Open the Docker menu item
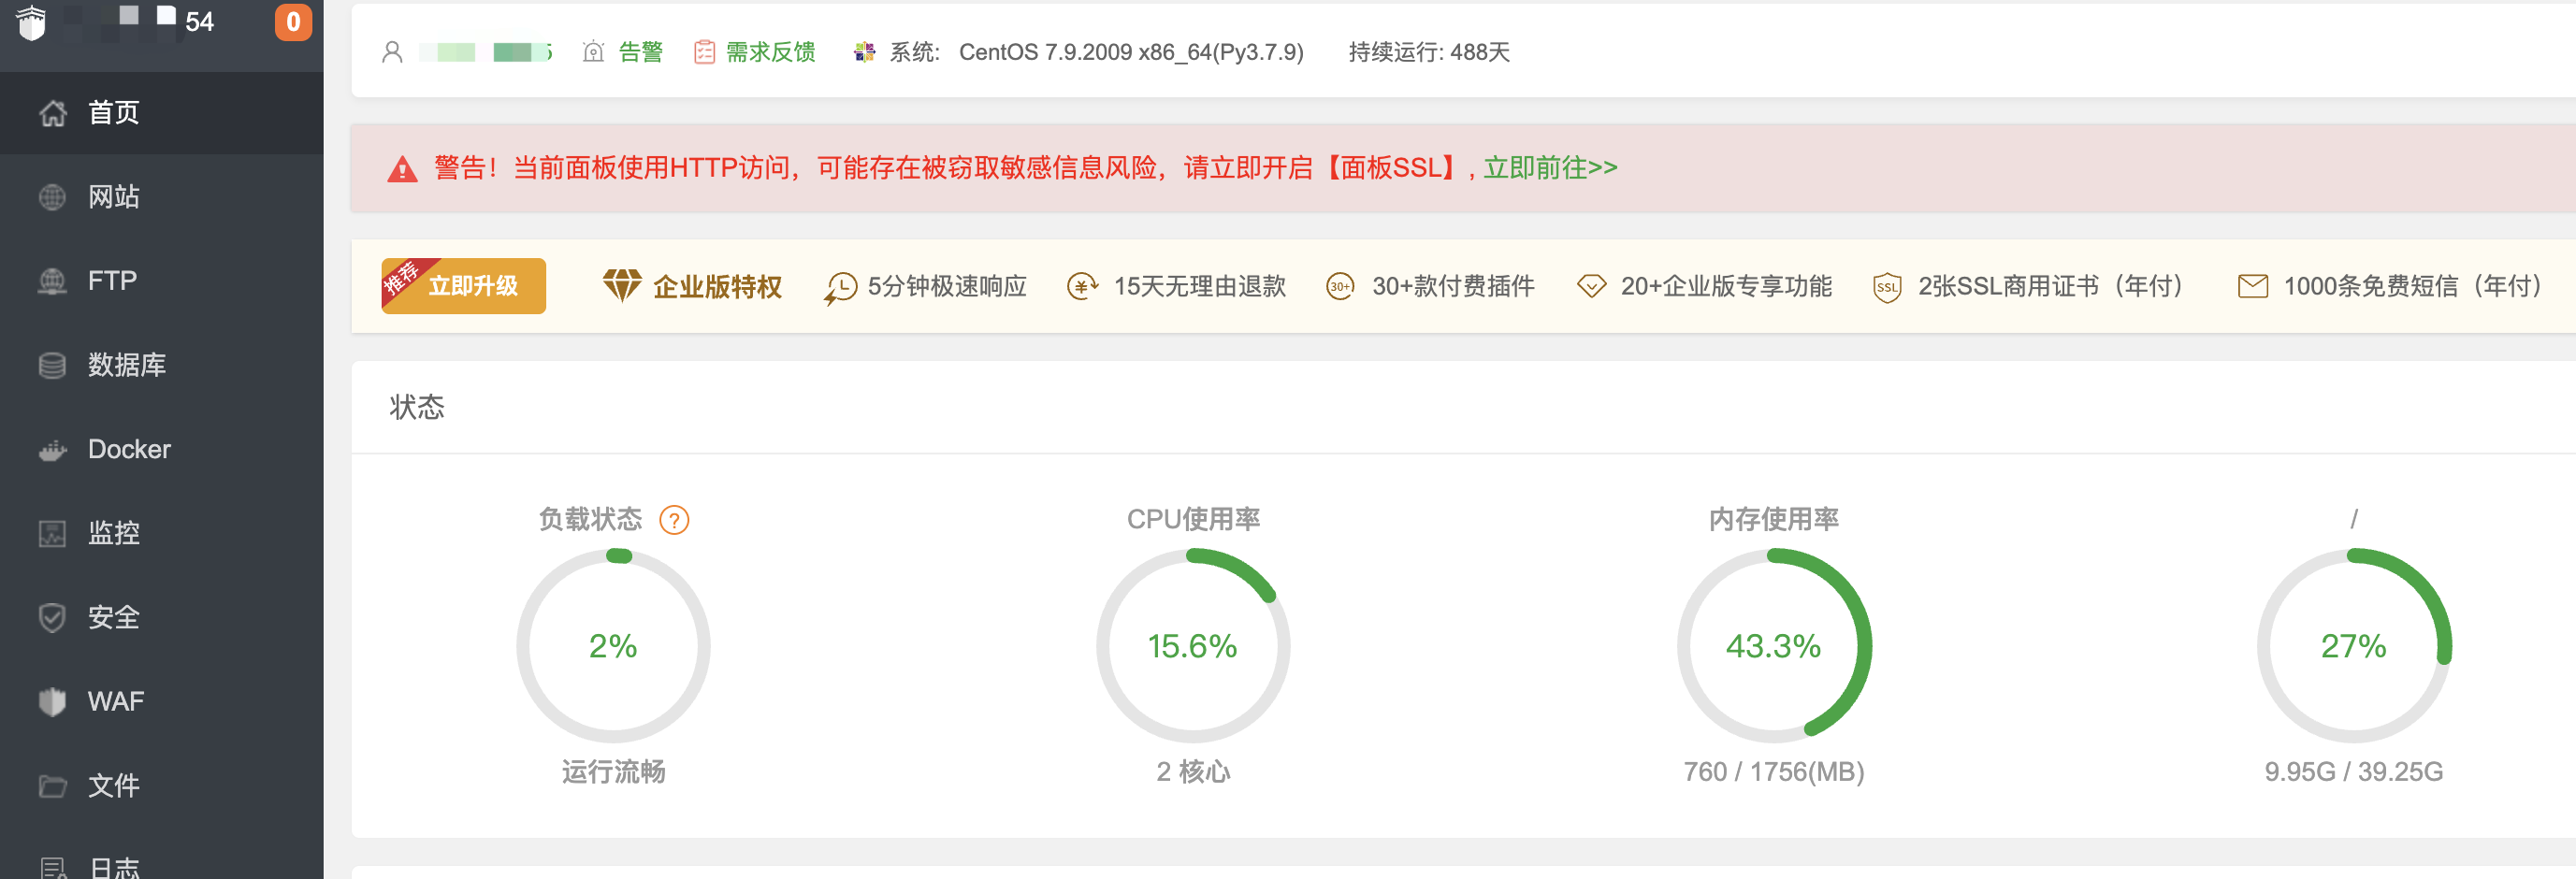Viewport: 2576px width, 879px height. click(x=161, y=449)
